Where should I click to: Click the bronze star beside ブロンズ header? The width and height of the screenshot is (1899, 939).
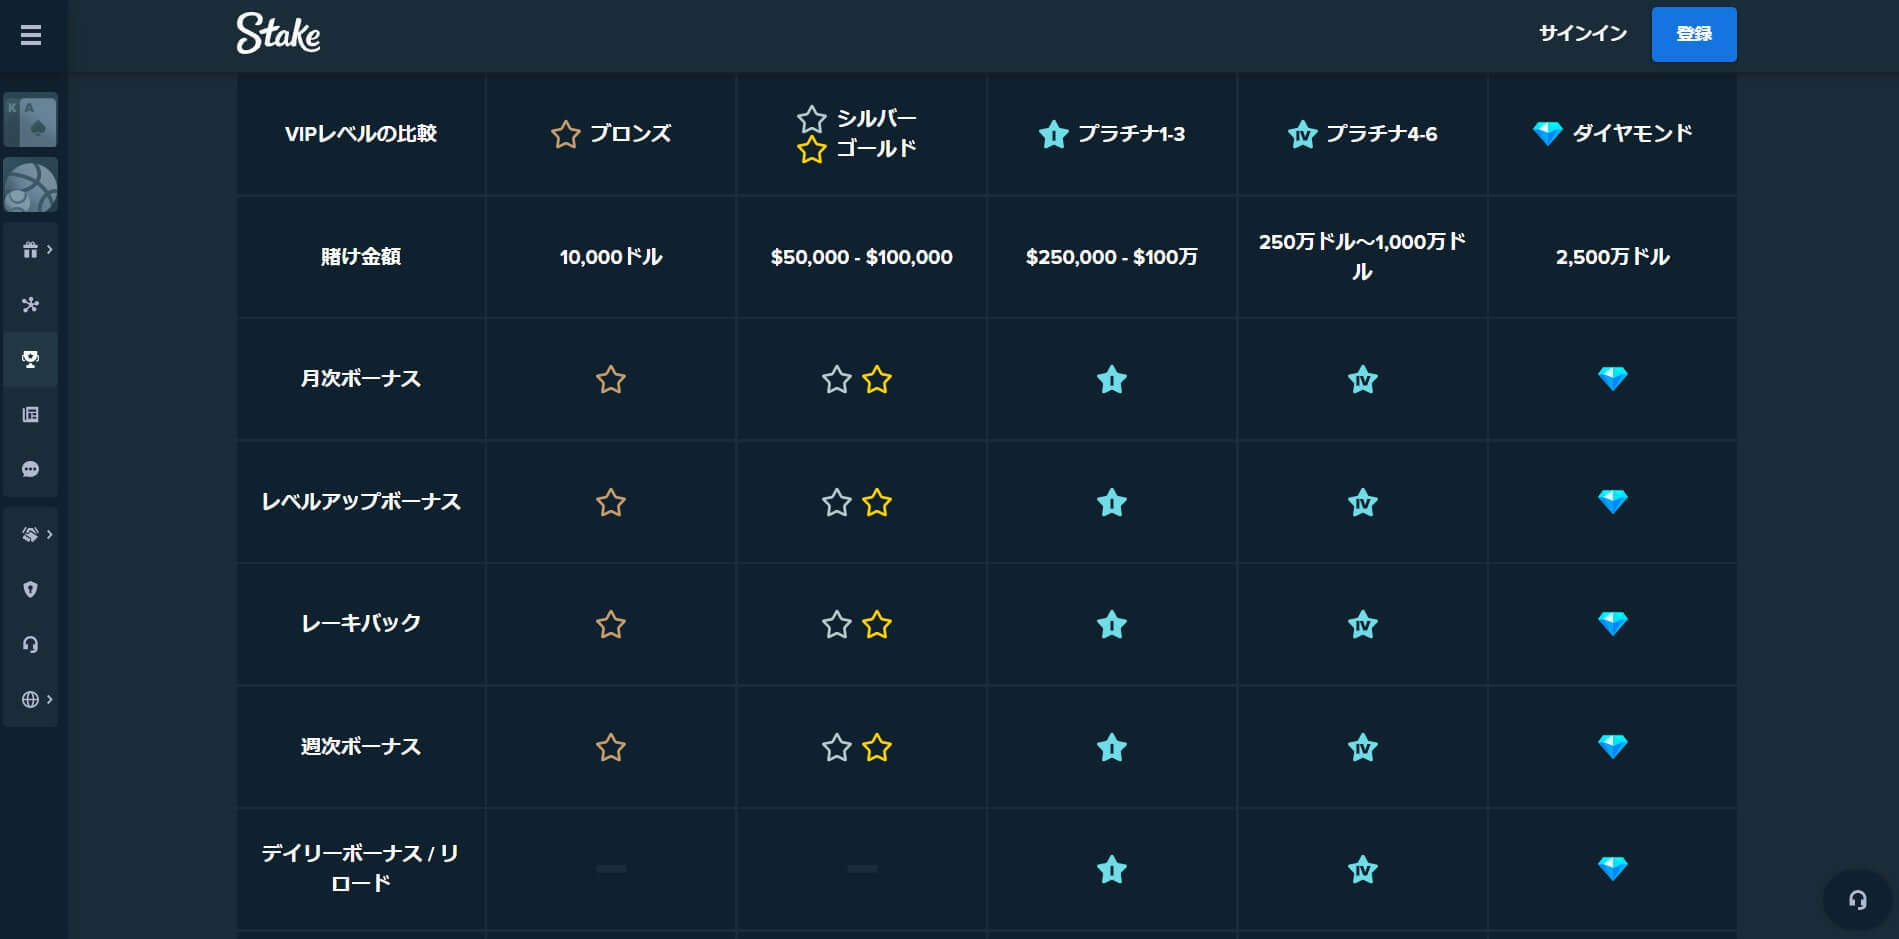[x=566, y=134]
